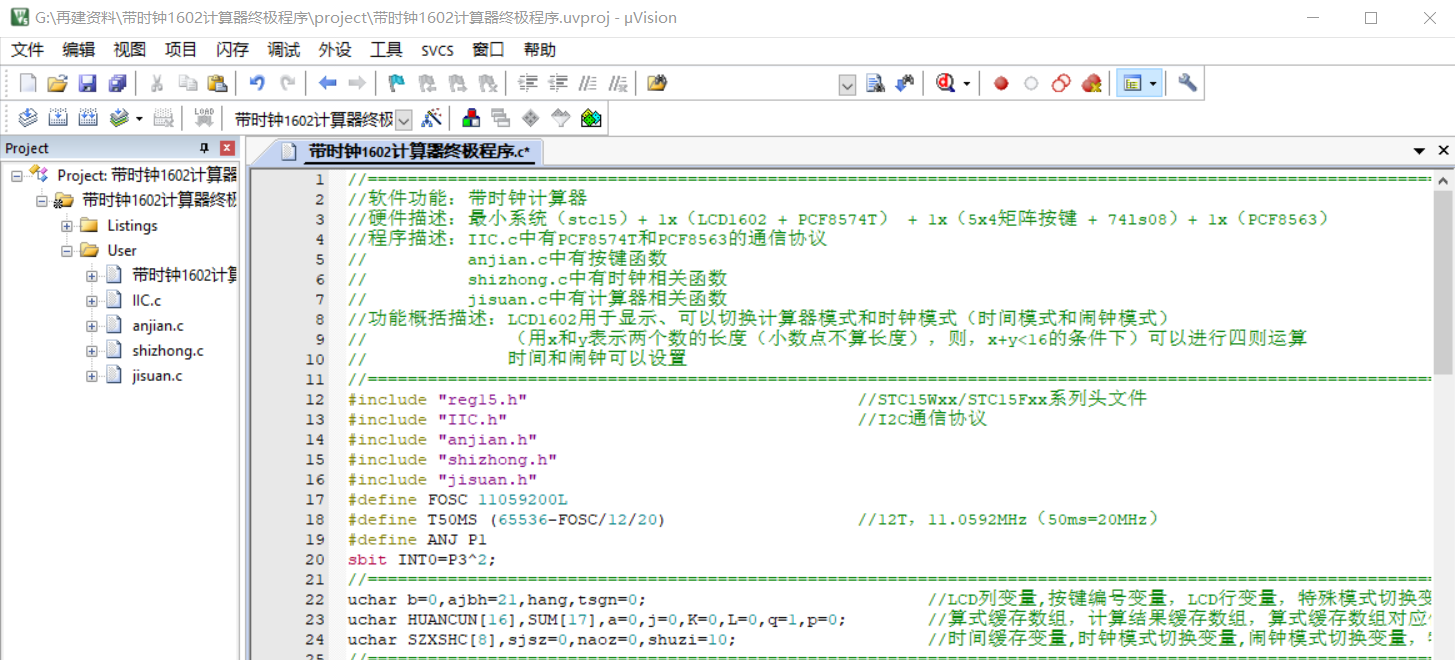This screenshot has width=1455, height=660.
Task: Click line 20 sbit INT0=P3^2 code
Action: pyautogui.click(x=422, y=560)
